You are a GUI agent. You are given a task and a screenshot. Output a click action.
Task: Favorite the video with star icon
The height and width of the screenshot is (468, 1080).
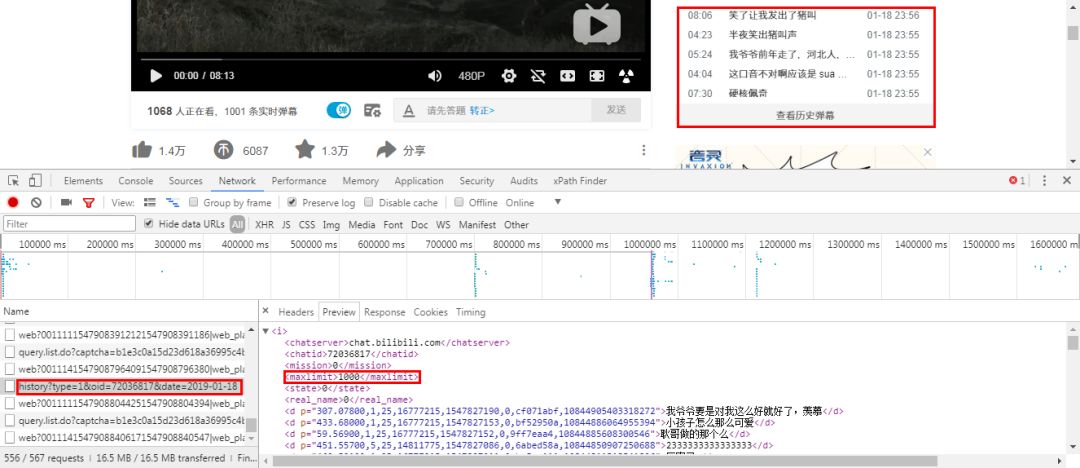[304, 150]
